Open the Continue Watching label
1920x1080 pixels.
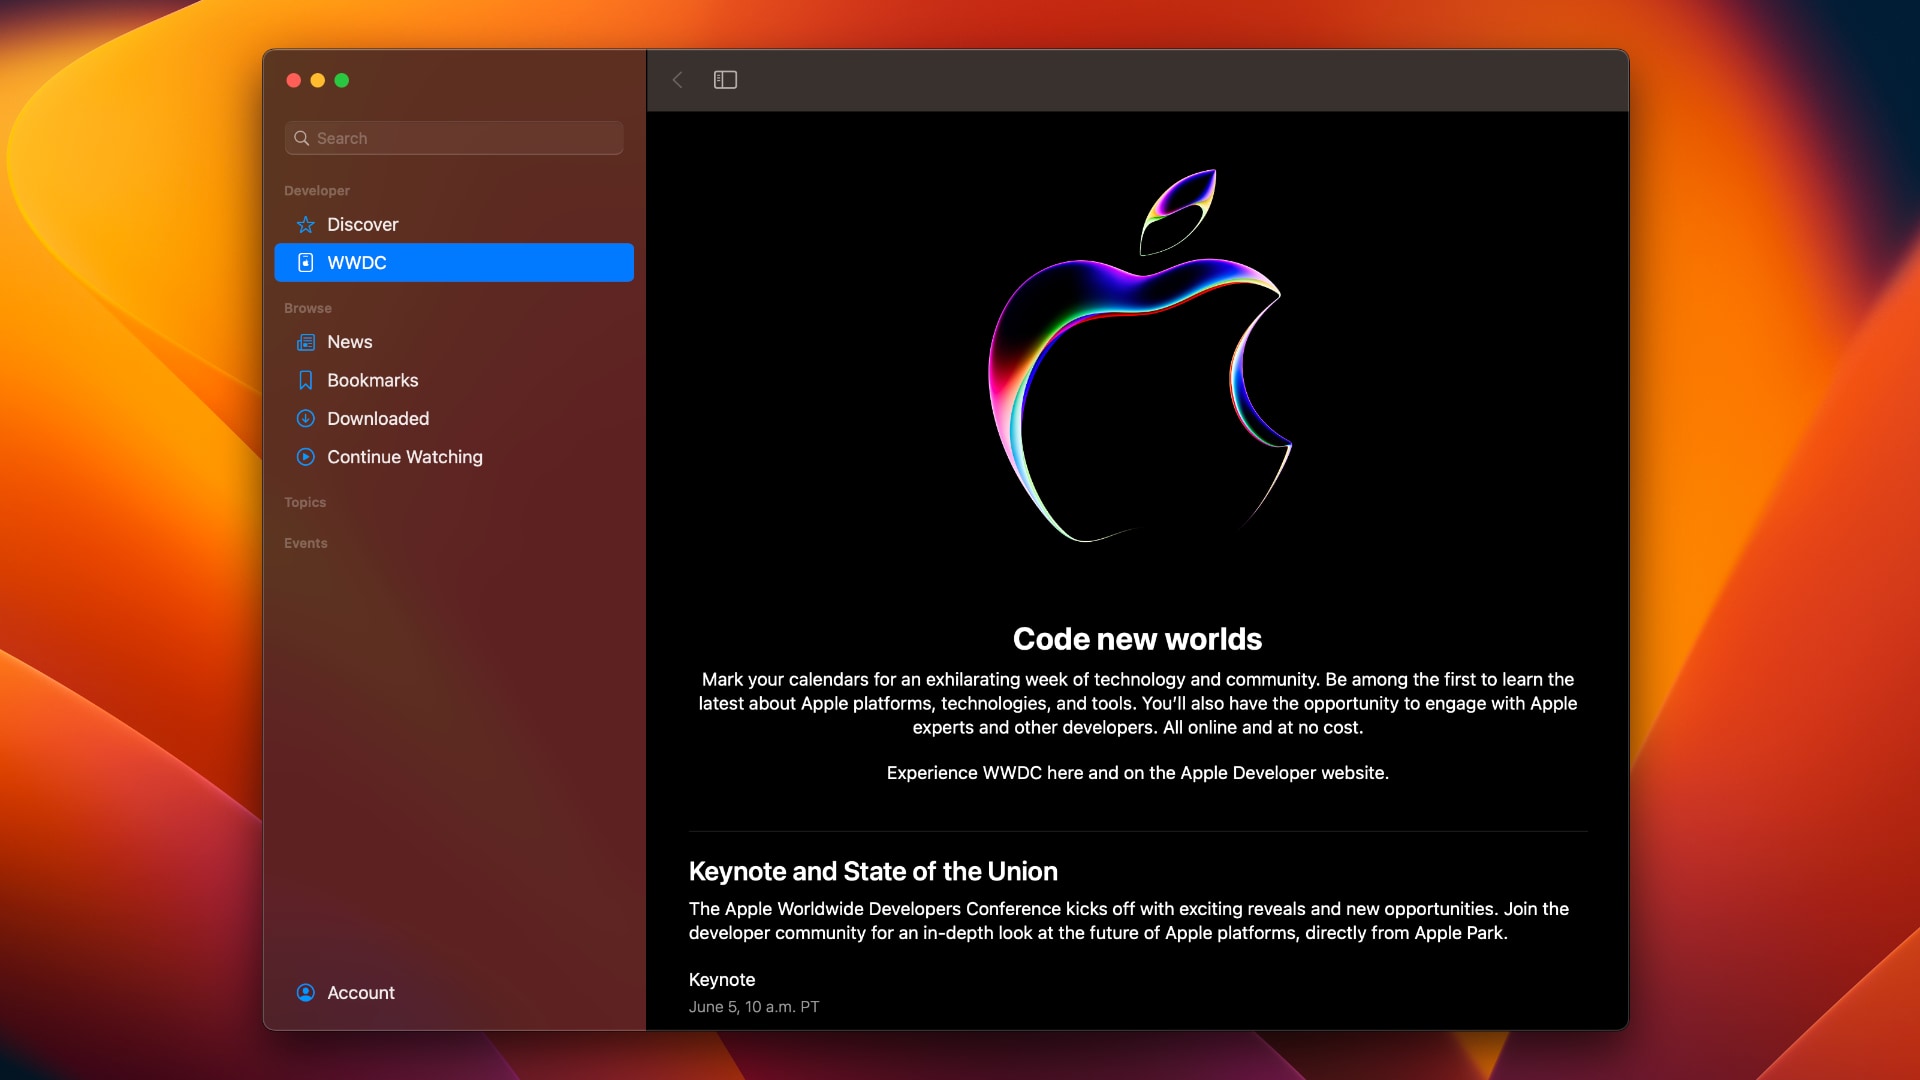coord(404,457)
